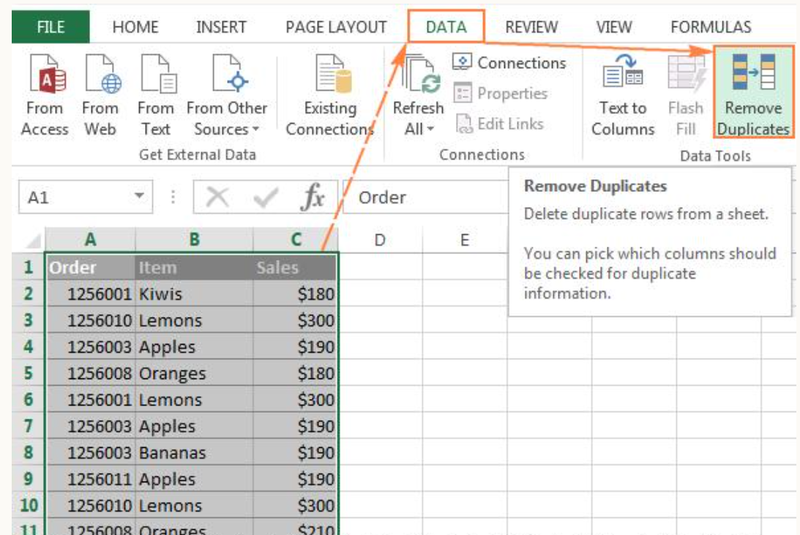Image resolution: width=800 pixels, height=535 pixels.
Task: Switch to the REVIEW tab
Action: pyautogui.click(x=532, y=27)
